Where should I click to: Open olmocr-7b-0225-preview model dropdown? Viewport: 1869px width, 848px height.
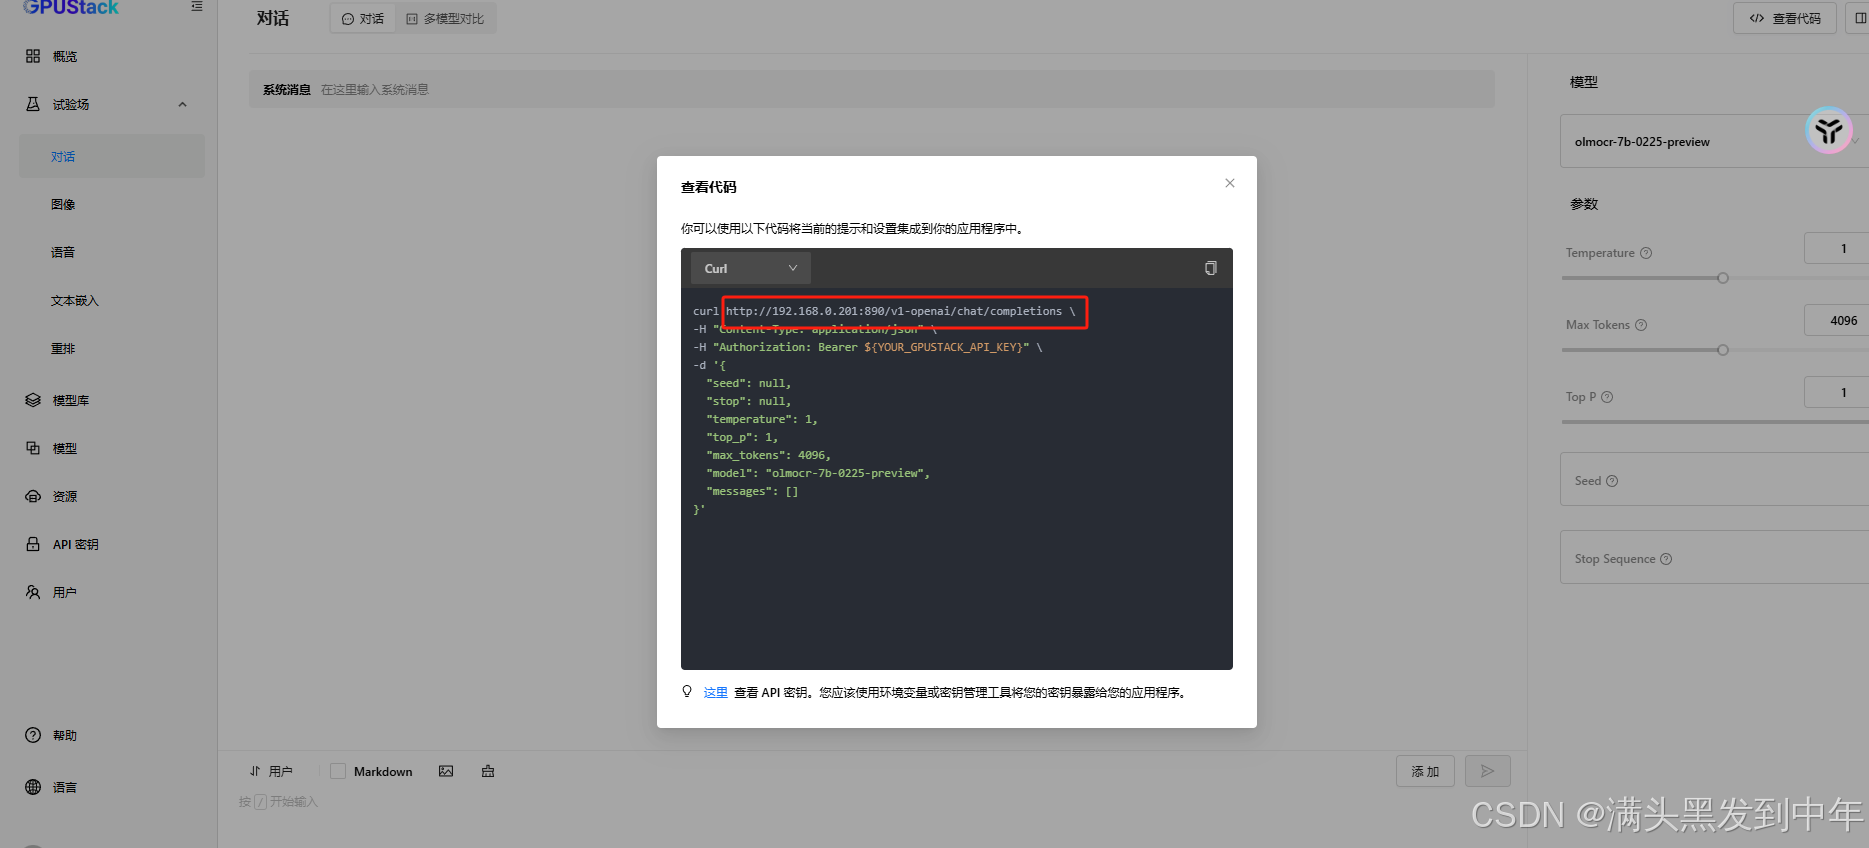1714,141
